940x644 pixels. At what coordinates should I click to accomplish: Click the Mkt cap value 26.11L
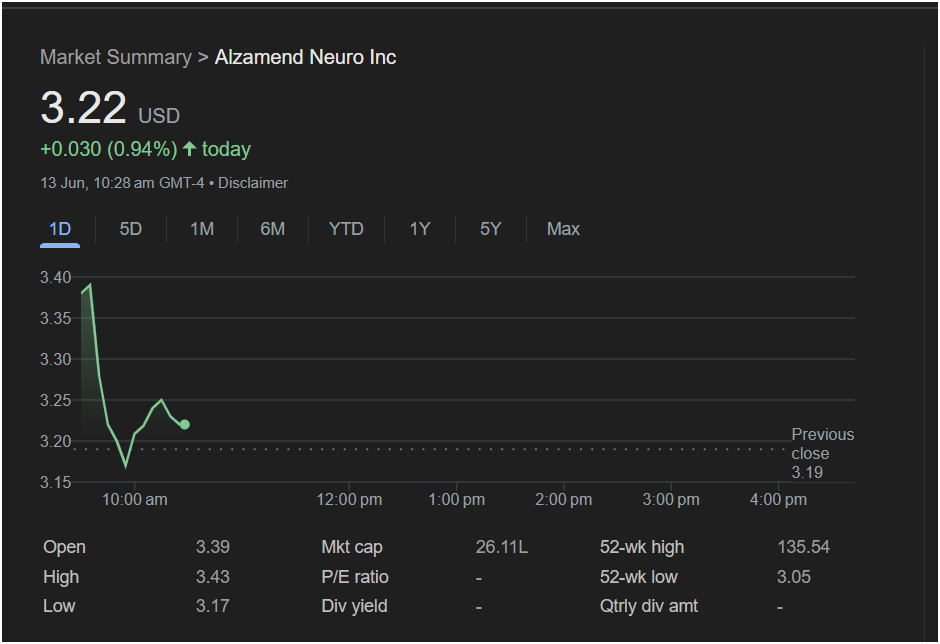[x=502, y=547]
